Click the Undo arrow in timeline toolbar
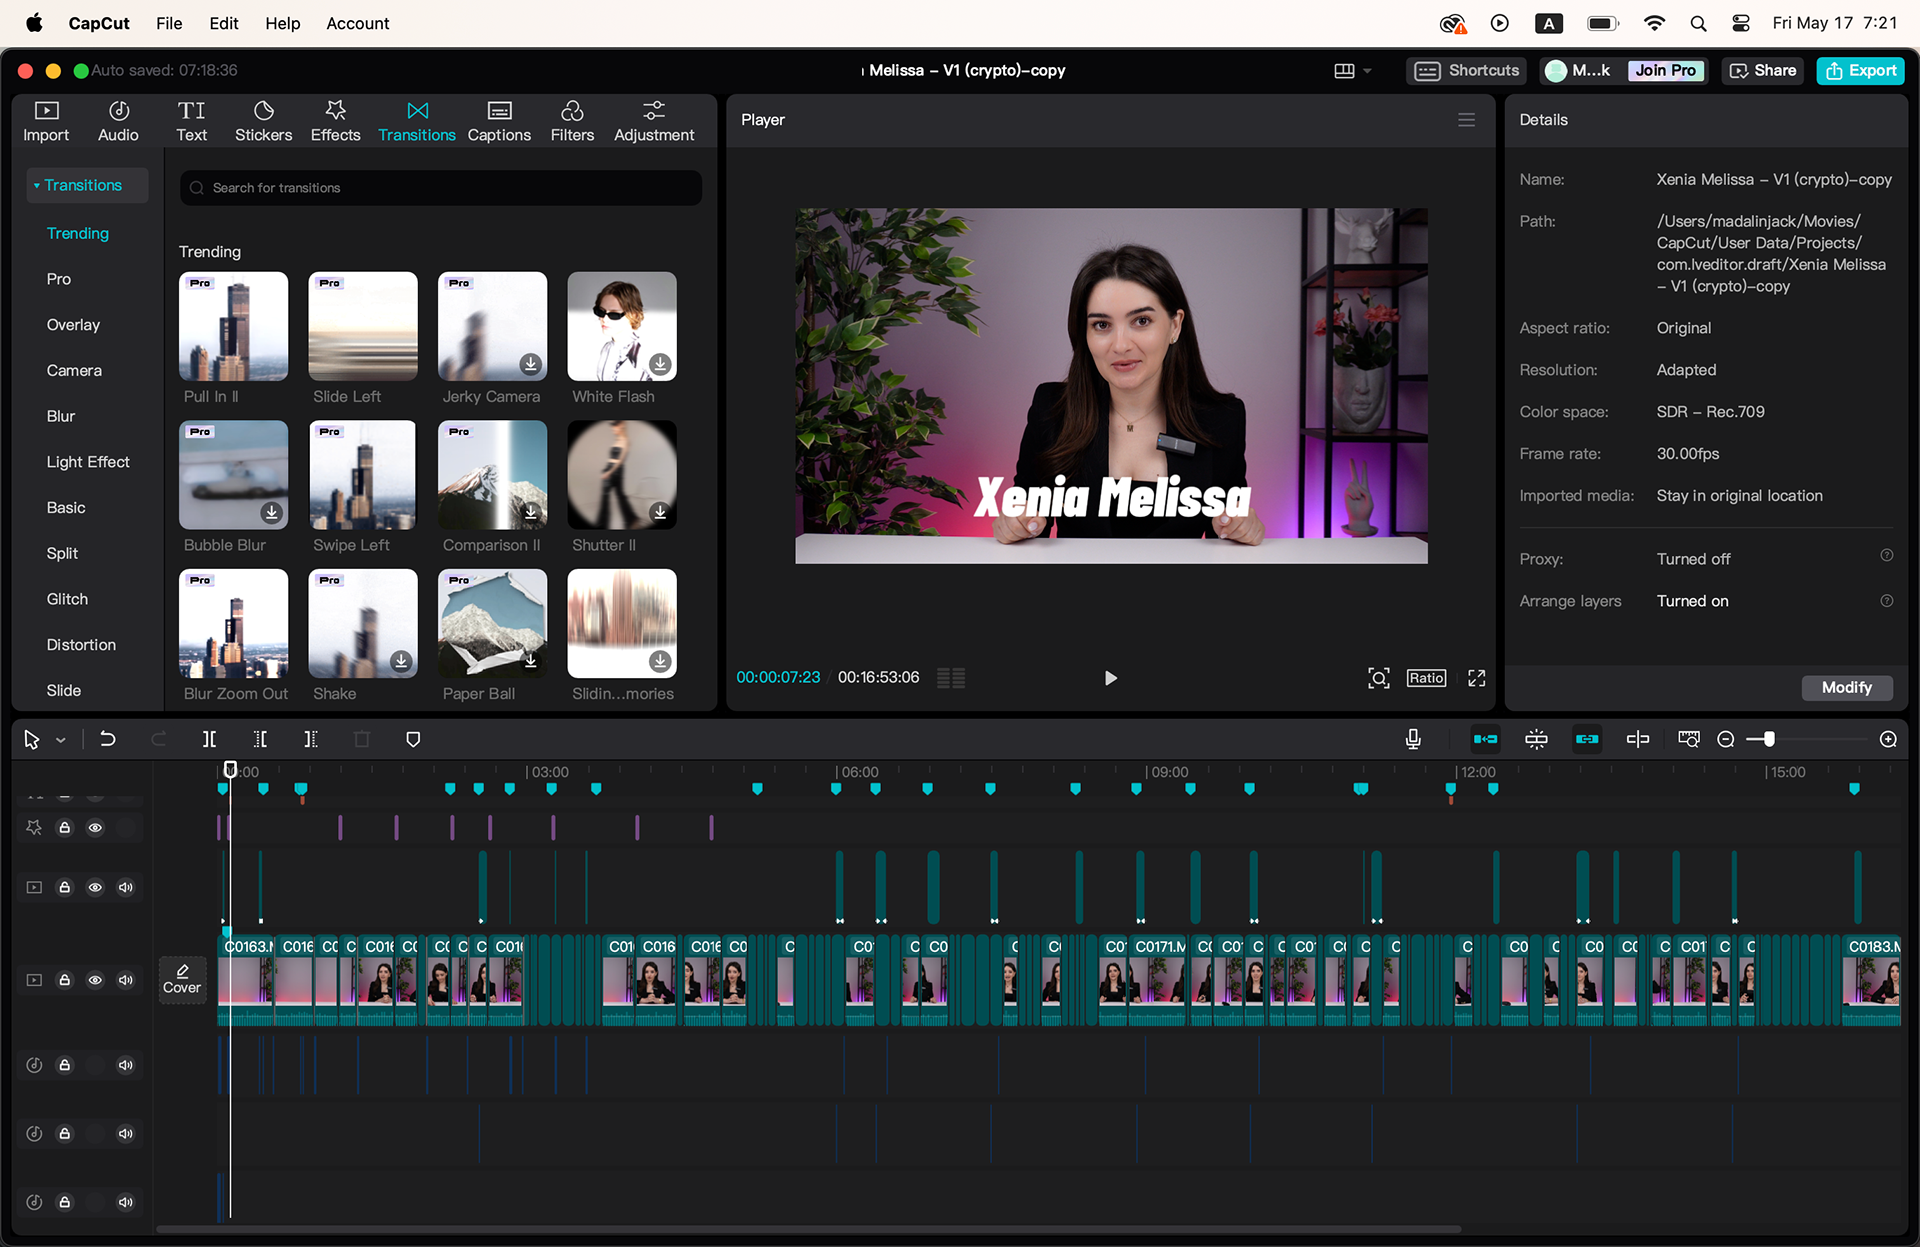 click(108, 739)
